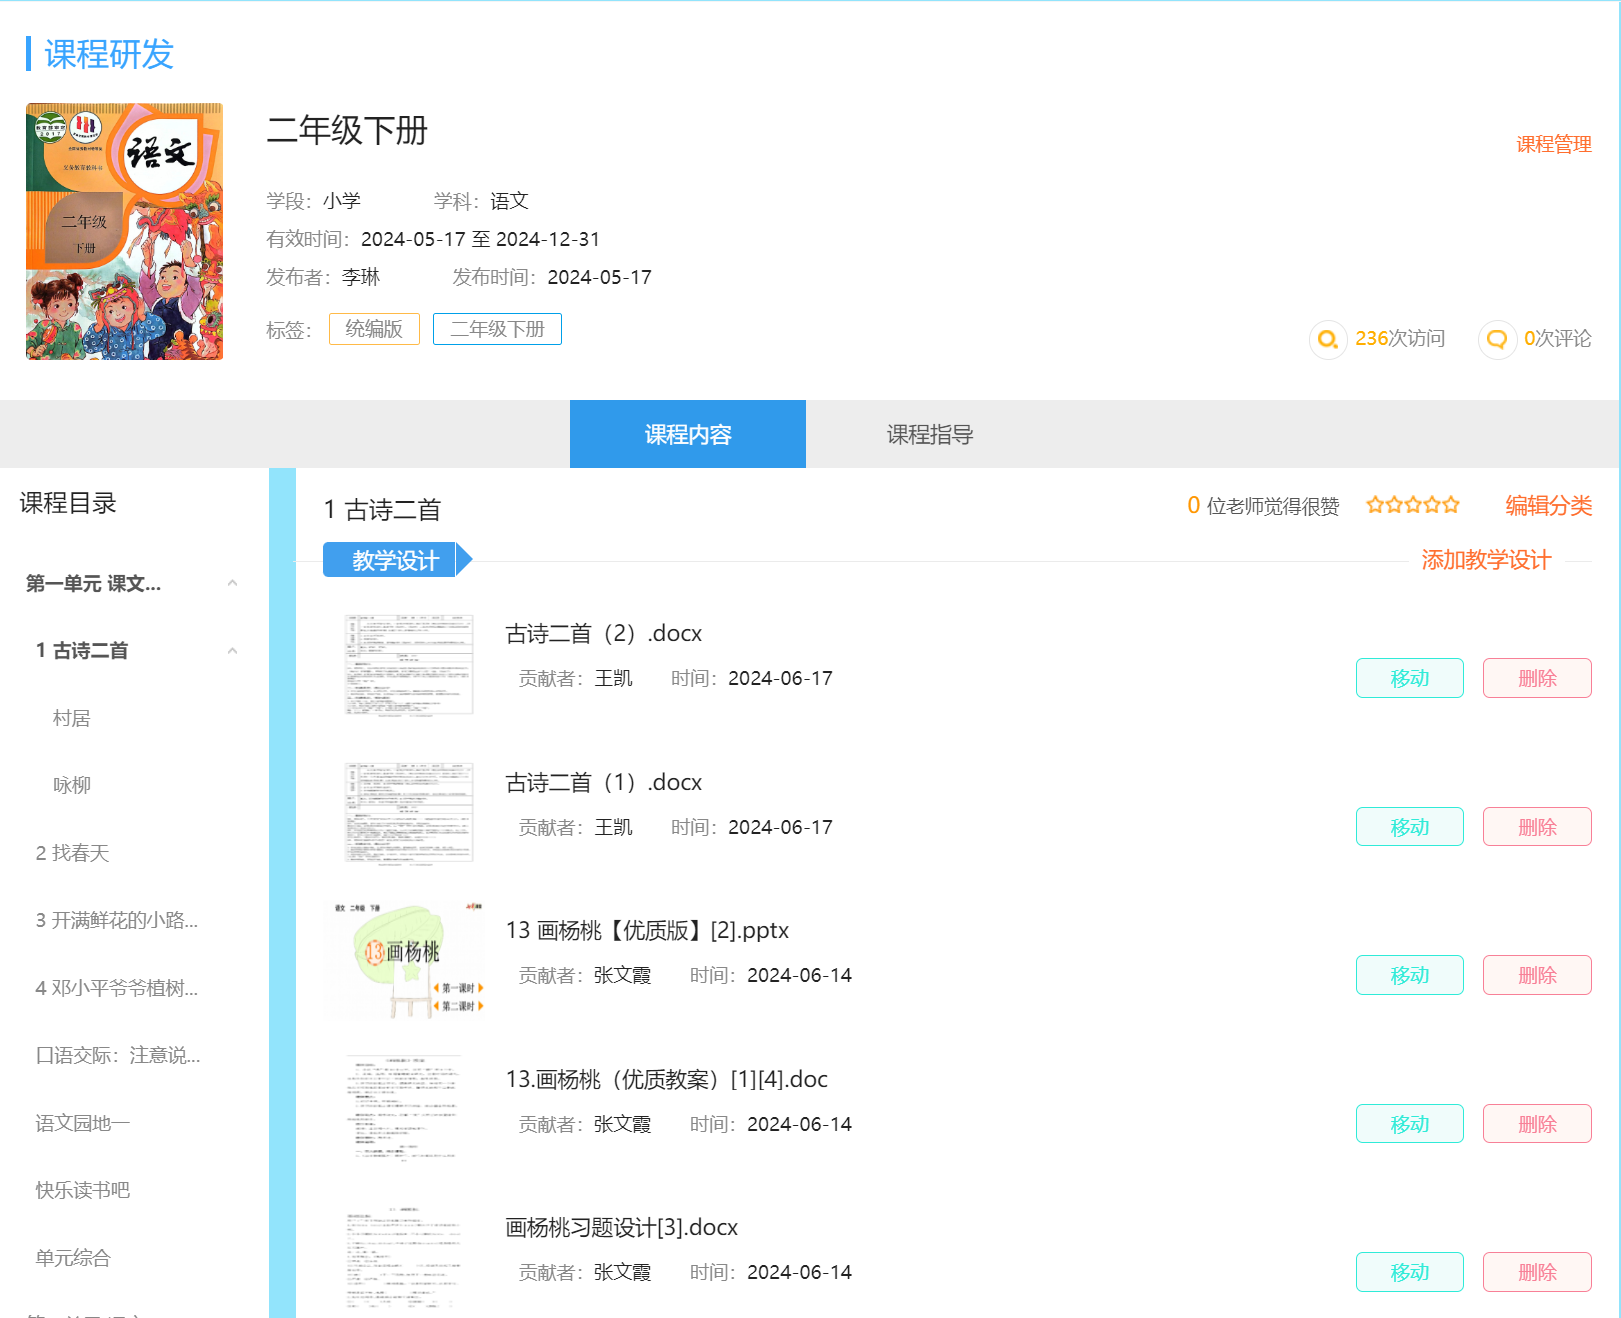The height and width of the screenshot is (1318, 1621).
Task: Switch to the 课程指导 tab
Action: [930, 434]
